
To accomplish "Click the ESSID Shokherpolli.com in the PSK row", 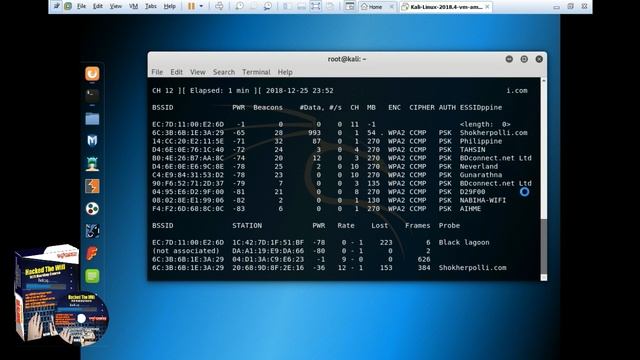I will 493,133.
